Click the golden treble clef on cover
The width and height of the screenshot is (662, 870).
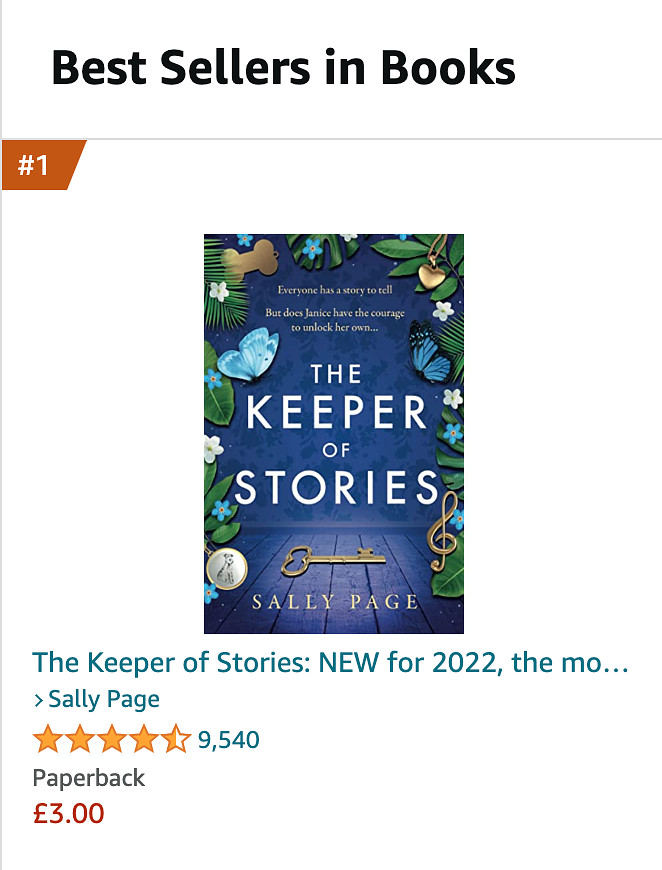pos(442,526)
